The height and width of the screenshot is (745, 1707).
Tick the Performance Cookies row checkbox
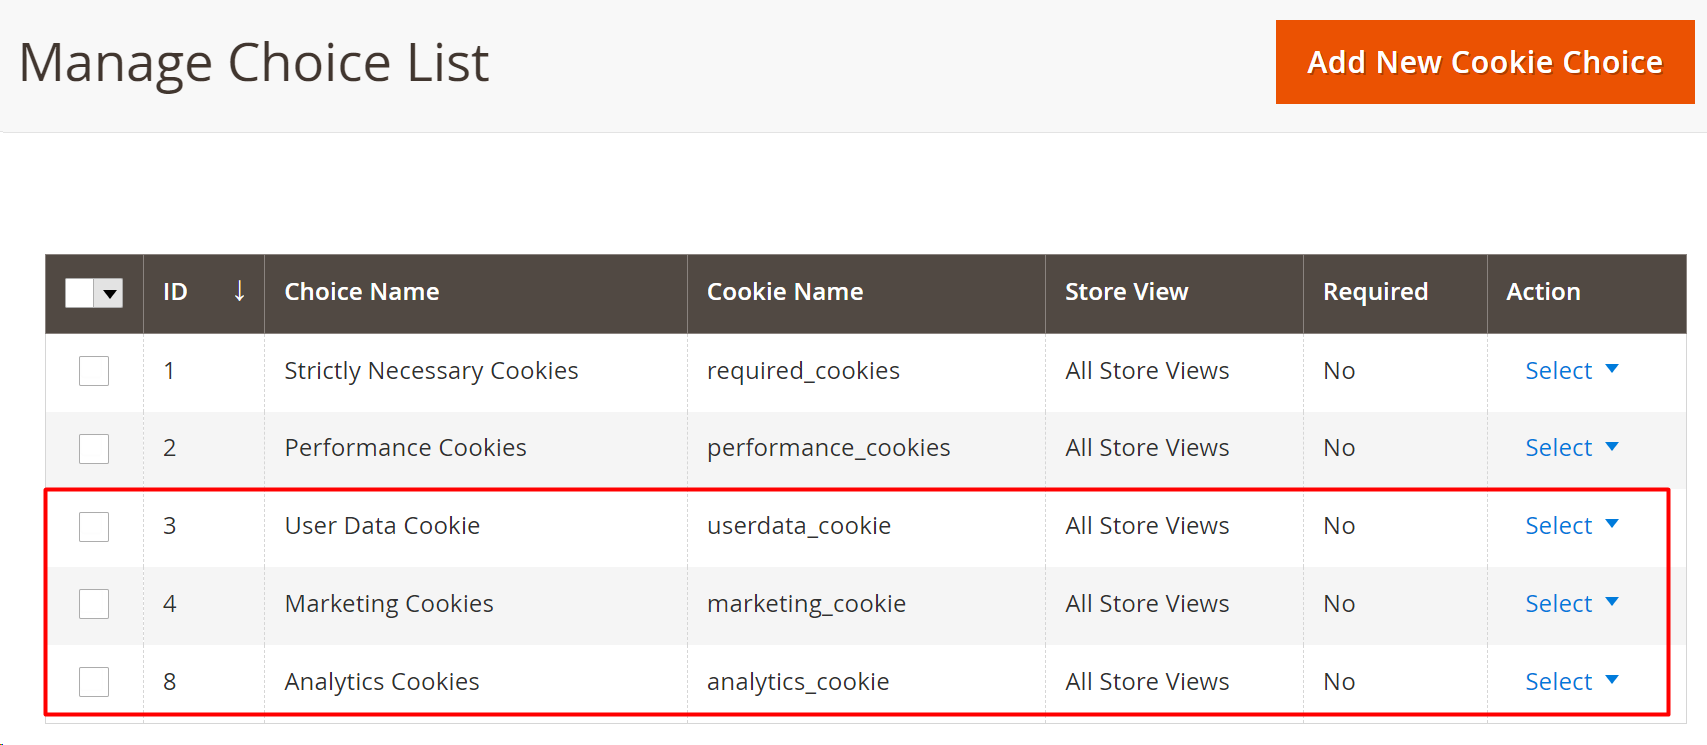(x=94, y=448)
